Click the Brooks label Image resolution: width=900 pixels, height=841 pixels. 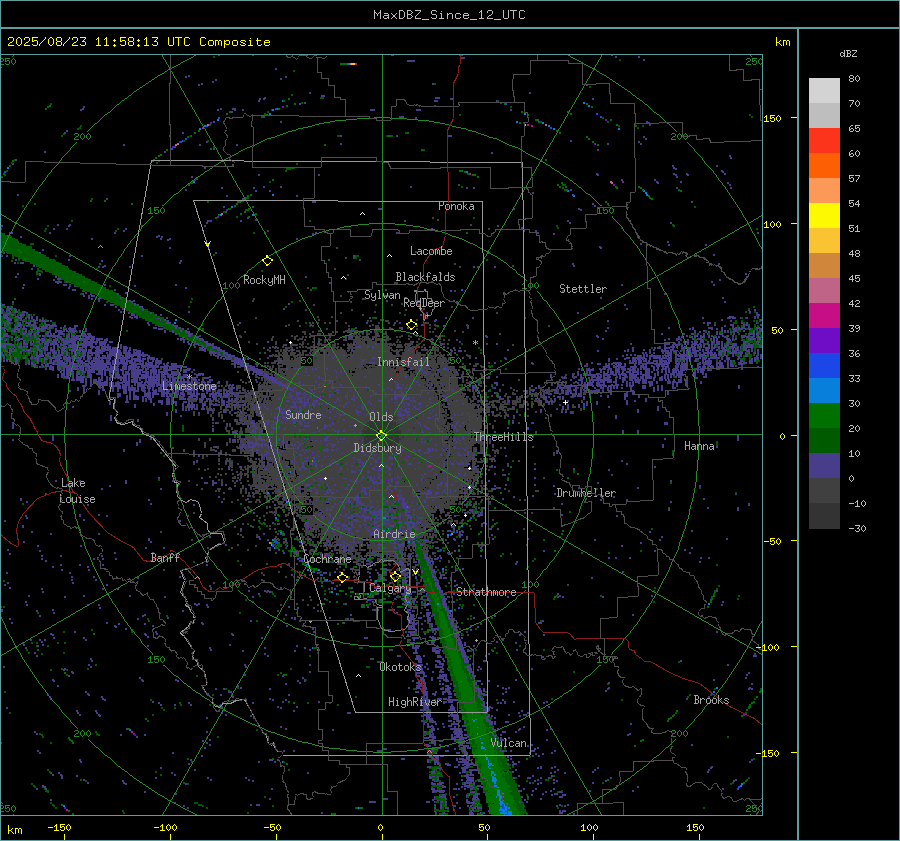click(712, 700)
